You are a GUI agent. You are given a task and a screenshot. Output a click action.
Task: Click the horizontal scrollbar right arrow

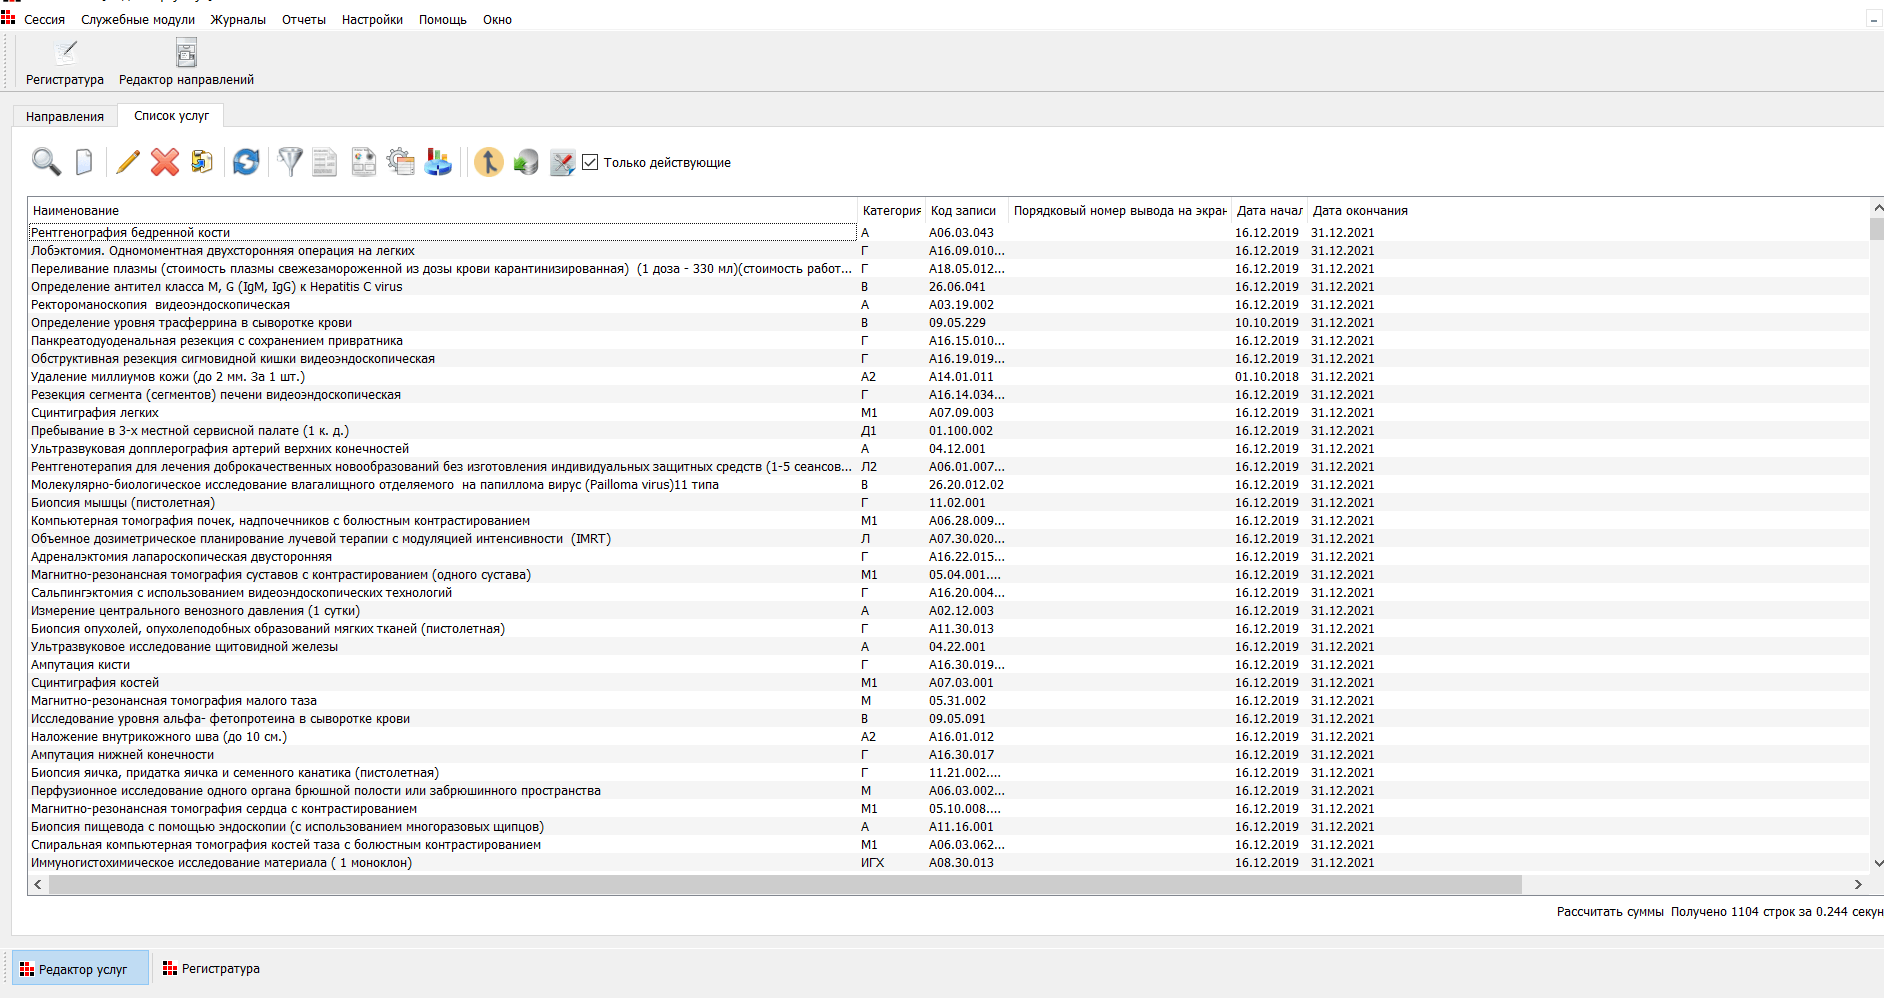(1858, 884)
